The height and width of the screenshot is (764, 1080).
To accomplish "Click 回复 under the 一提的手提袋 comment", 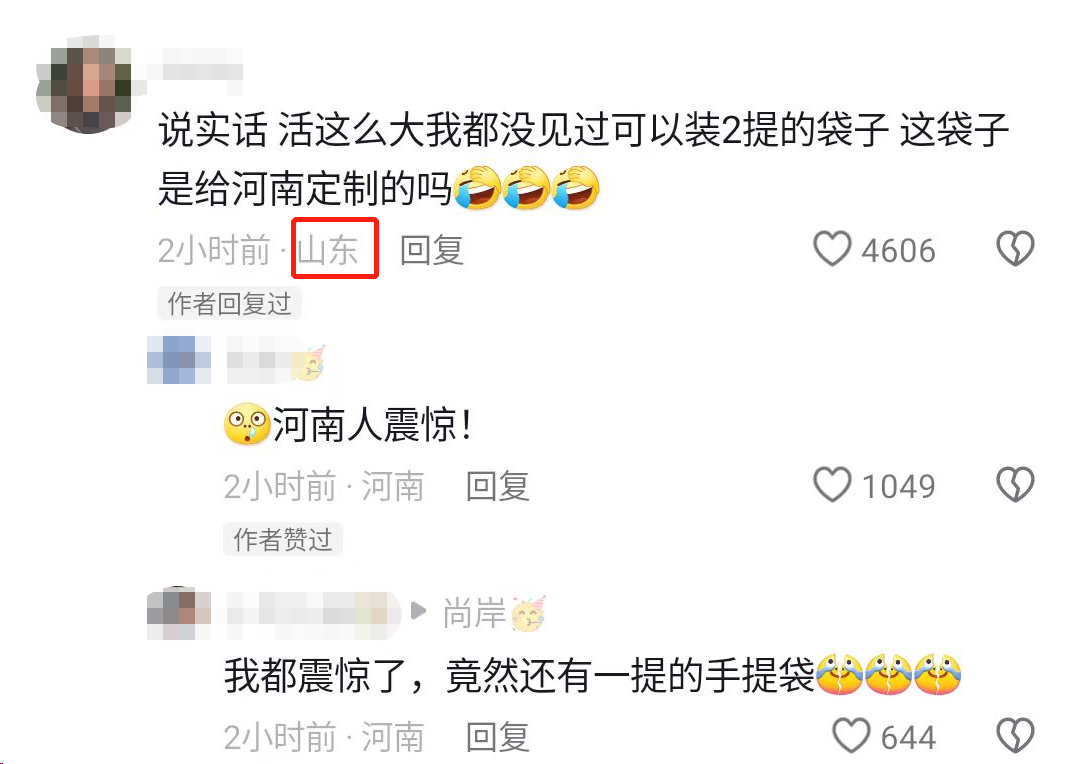I will click(498, 737).
